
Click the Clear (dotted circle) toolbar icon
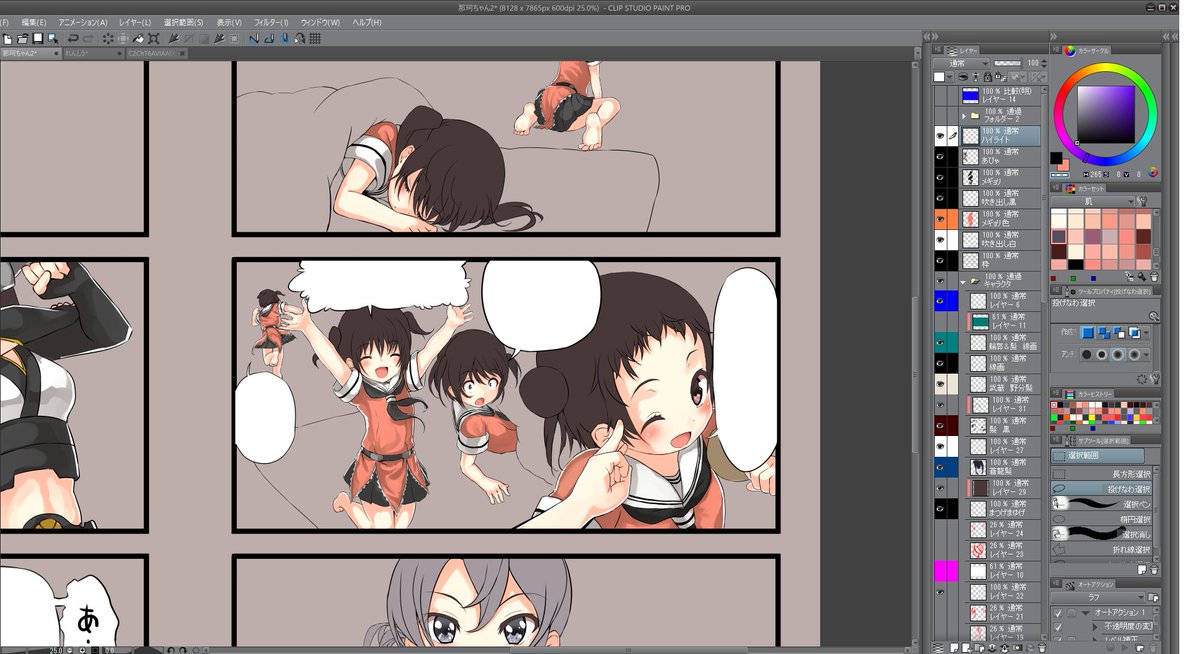click(108, 38)
